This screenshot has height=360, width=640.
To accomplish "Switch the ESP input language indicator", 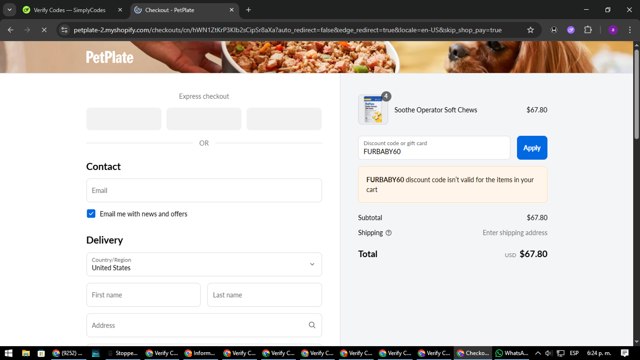I will pos(574,353).
